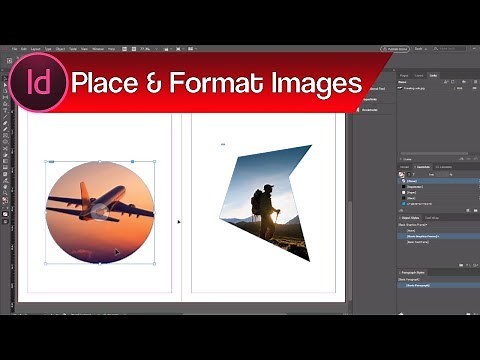Select the Pen tool
Viewport: 480px width, 360px height.
pos(5,123)
